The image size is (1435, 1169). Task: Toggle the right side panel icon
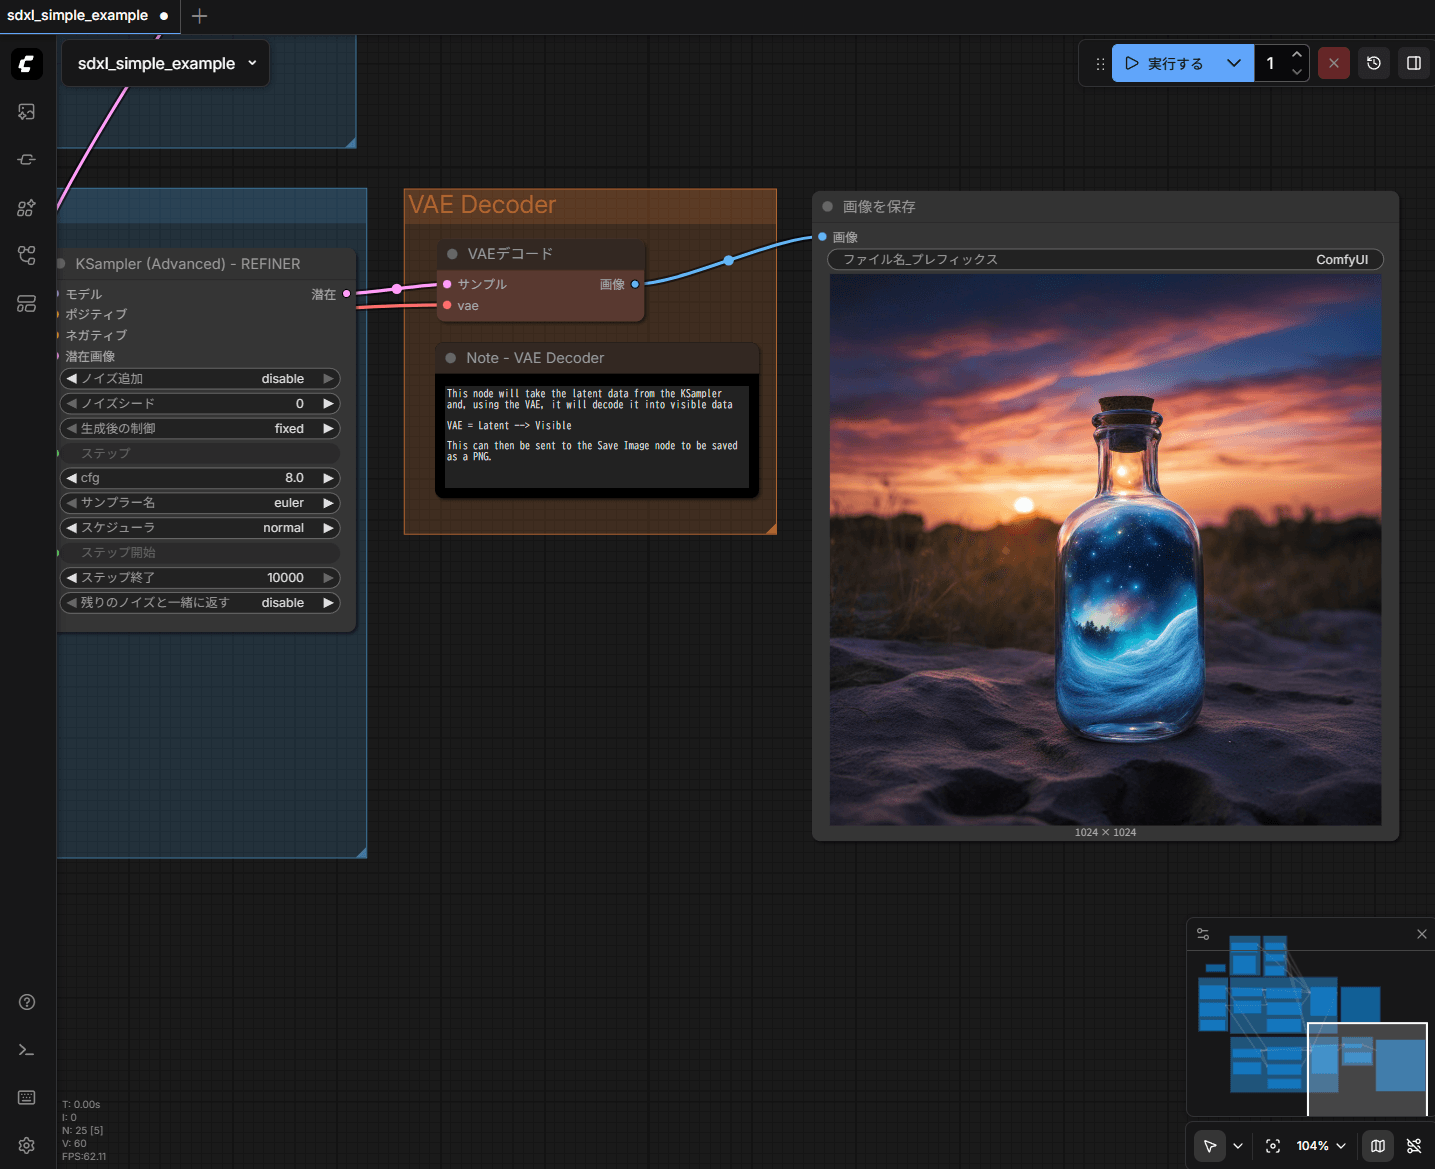[1414, 63]
